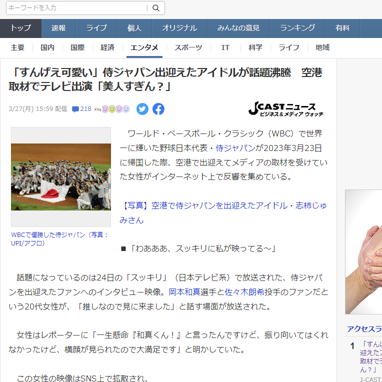View the WBC team photo thumbnail
Image resolution: width=382 pixels, height=382 pixels.
pos(61,177)
